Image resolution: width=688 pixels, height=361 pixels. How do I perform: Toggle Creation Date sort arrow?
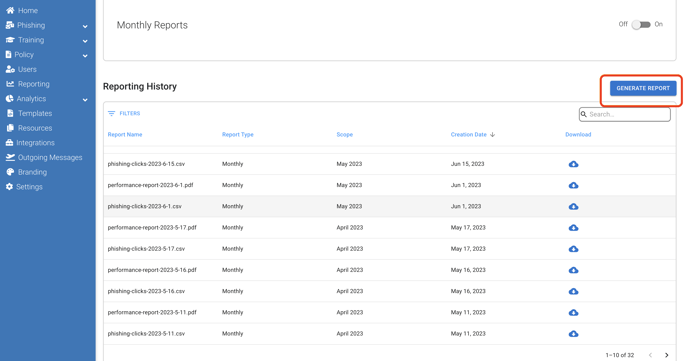click(x=492, y=135)
